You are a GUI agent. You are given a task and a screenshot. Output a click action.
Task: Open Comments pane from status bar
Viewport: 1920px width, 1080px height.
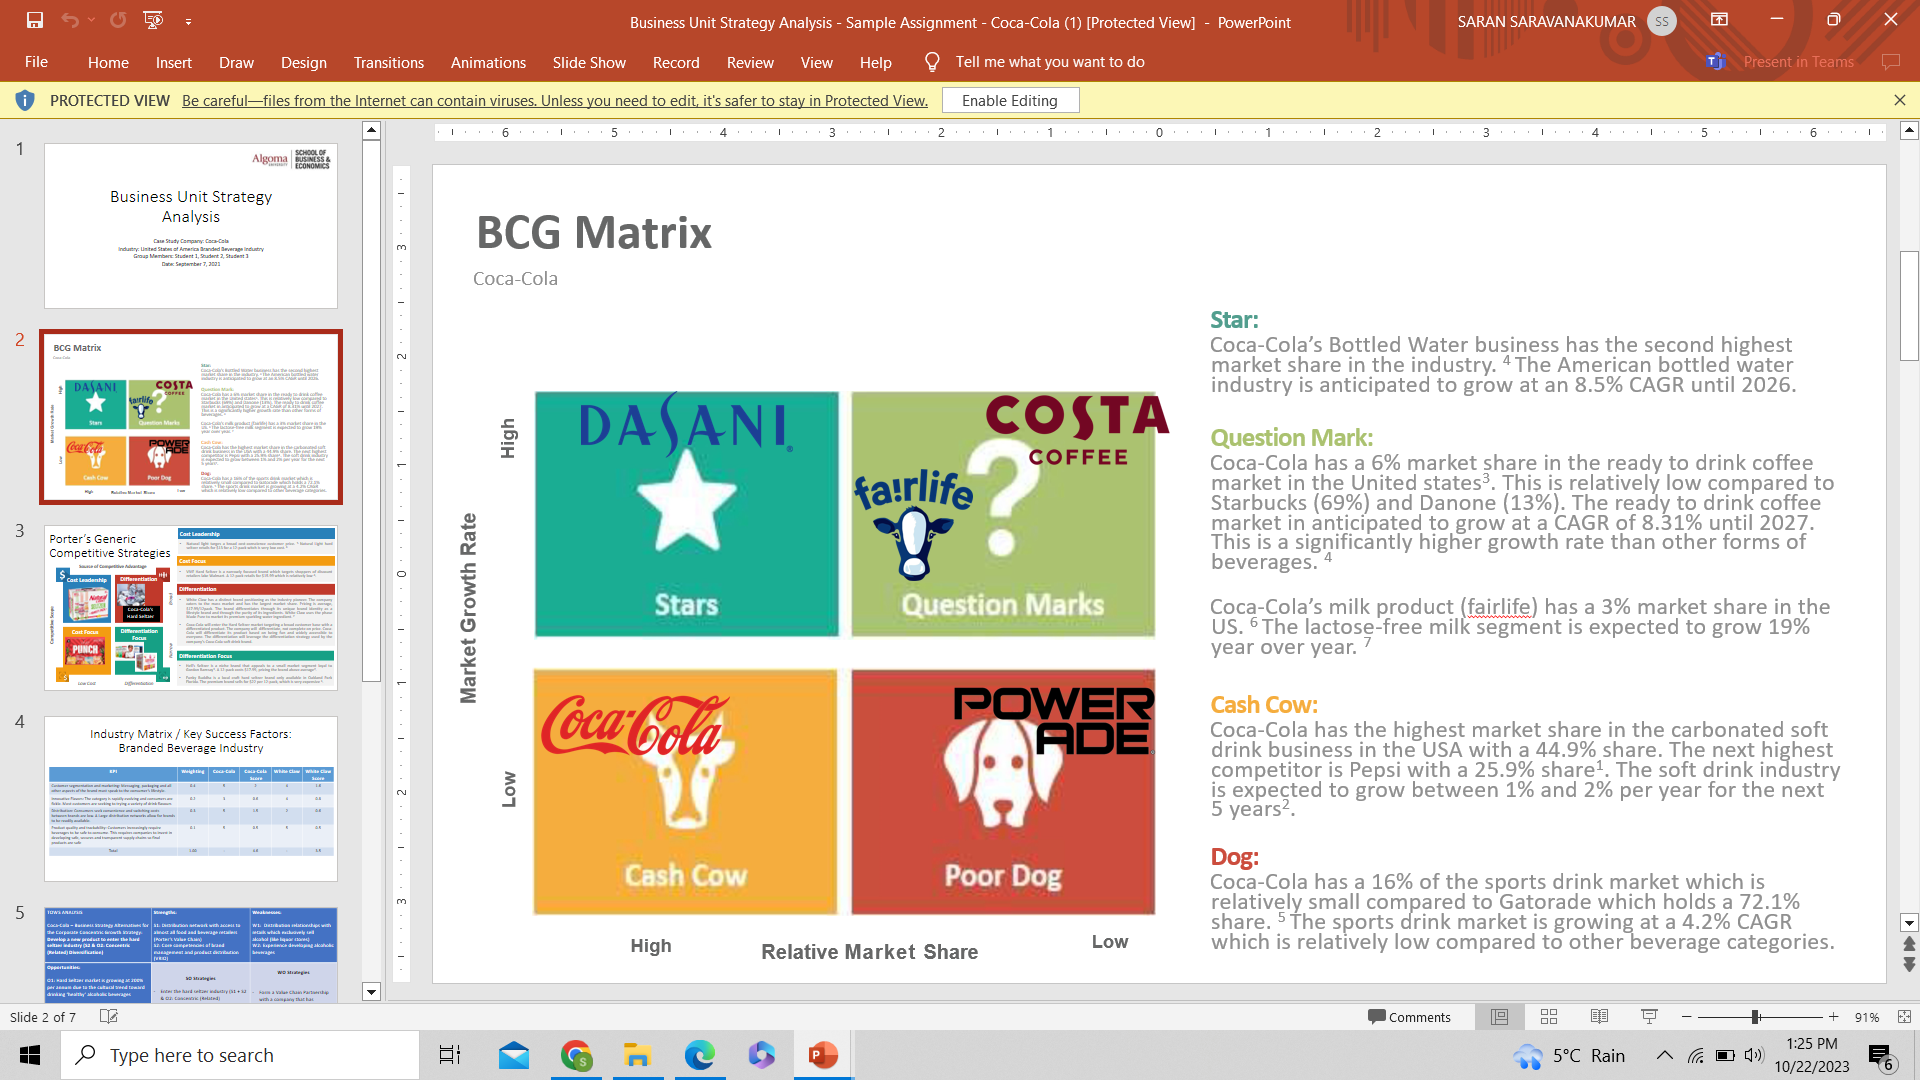tap(1409, 1017)
